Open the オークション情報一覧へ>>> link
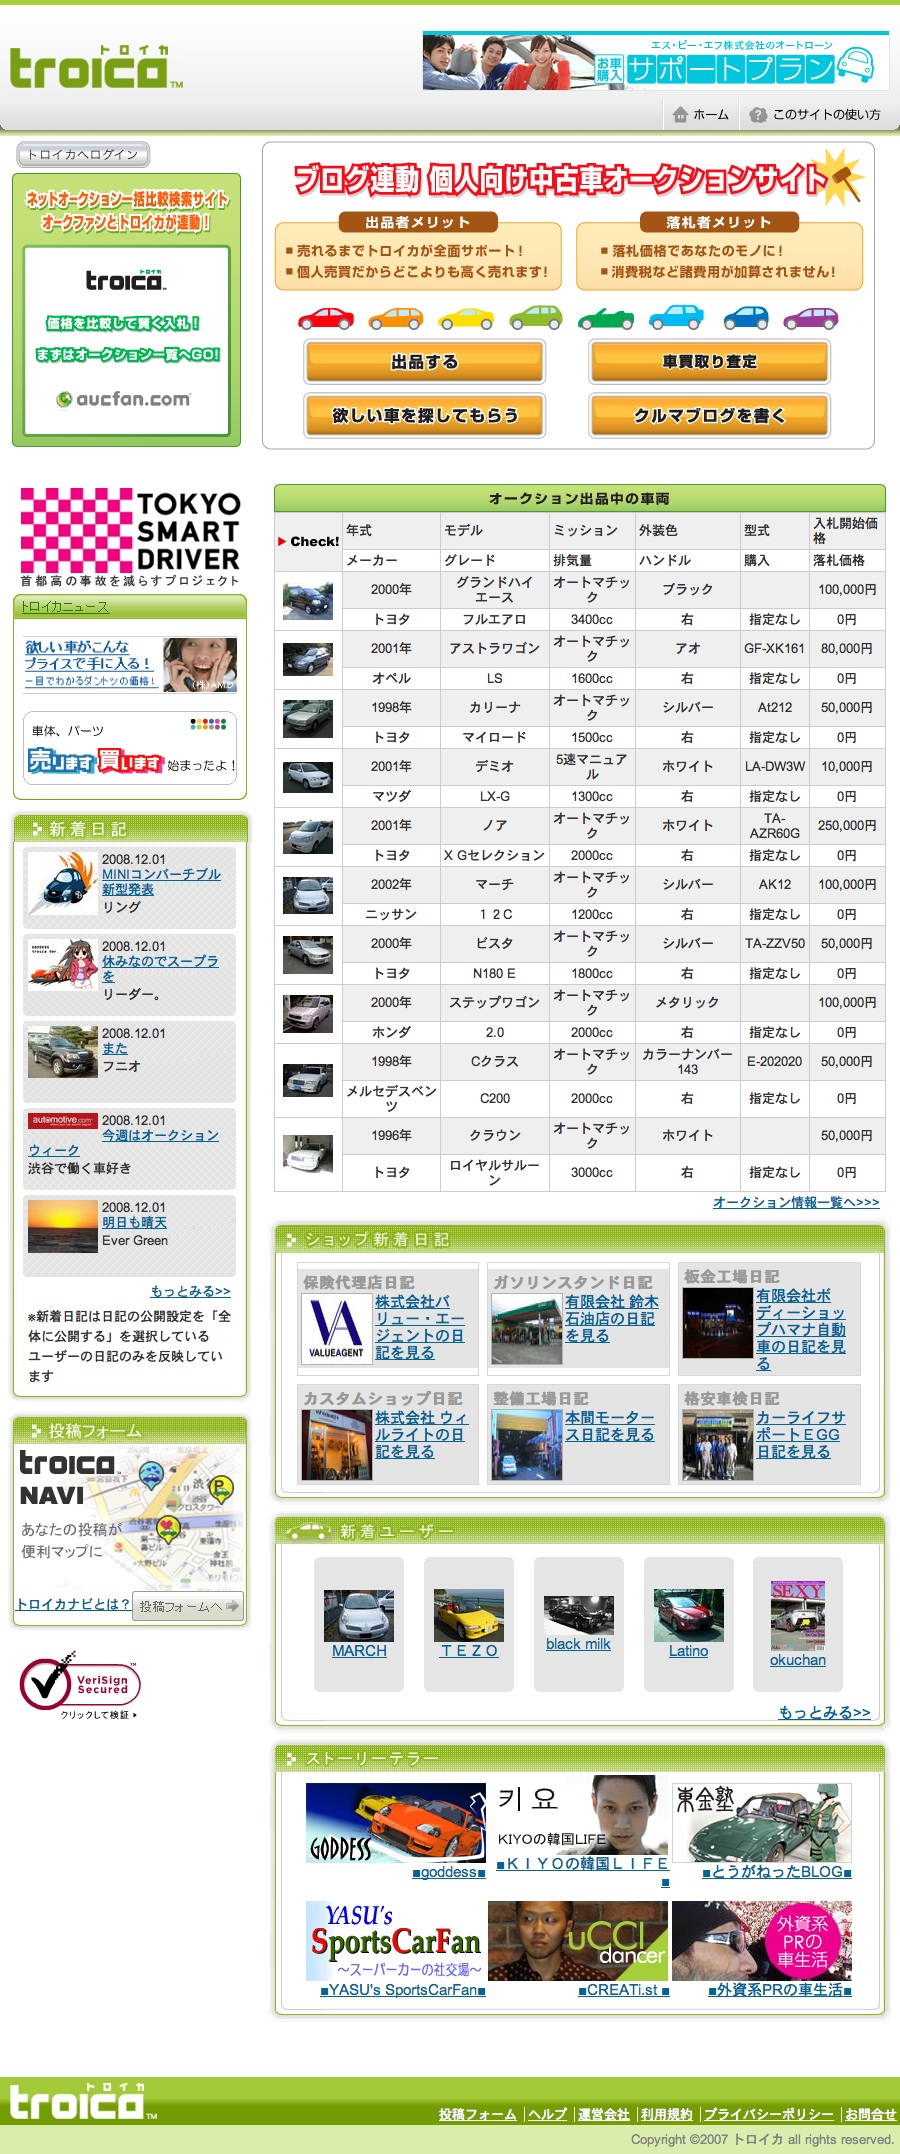900x2154 pixels. tap(796, 1202)
